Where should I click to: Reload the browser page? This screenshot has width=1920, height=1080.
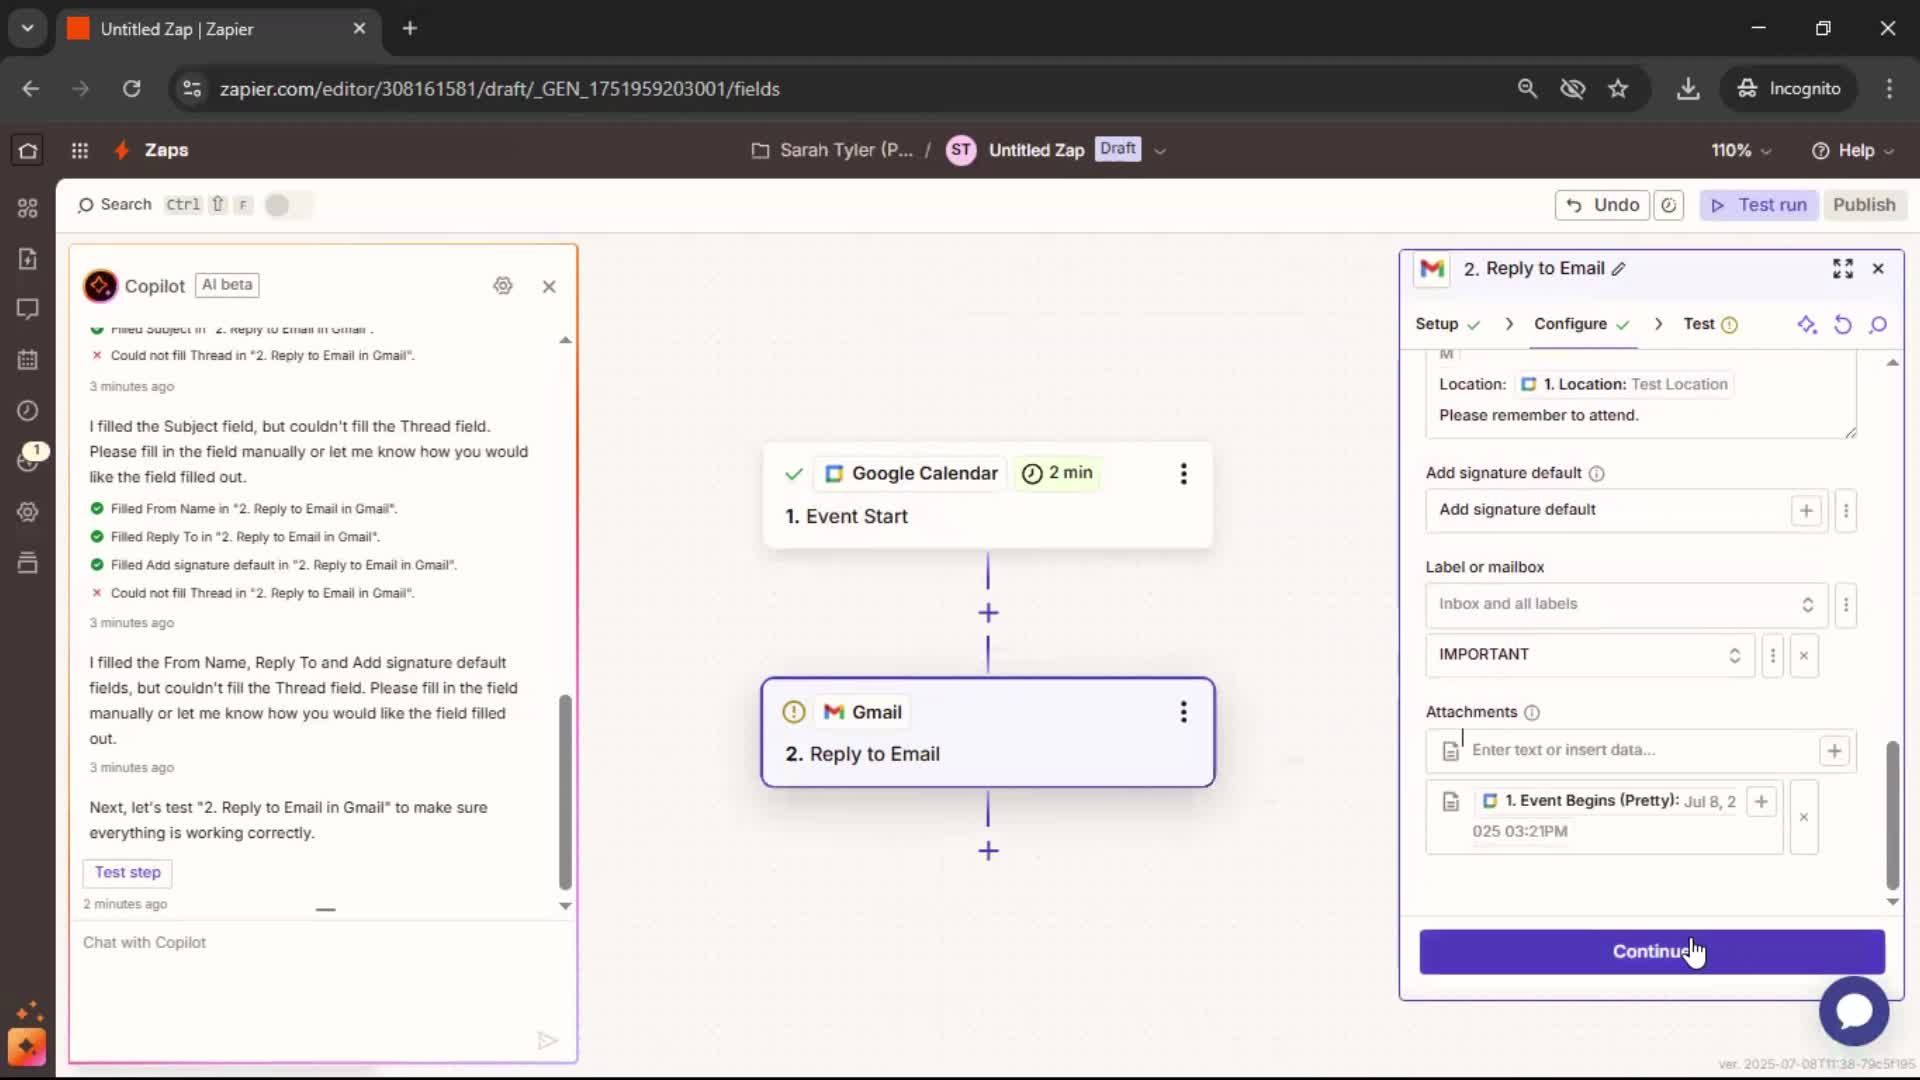(x=131, y=89)
